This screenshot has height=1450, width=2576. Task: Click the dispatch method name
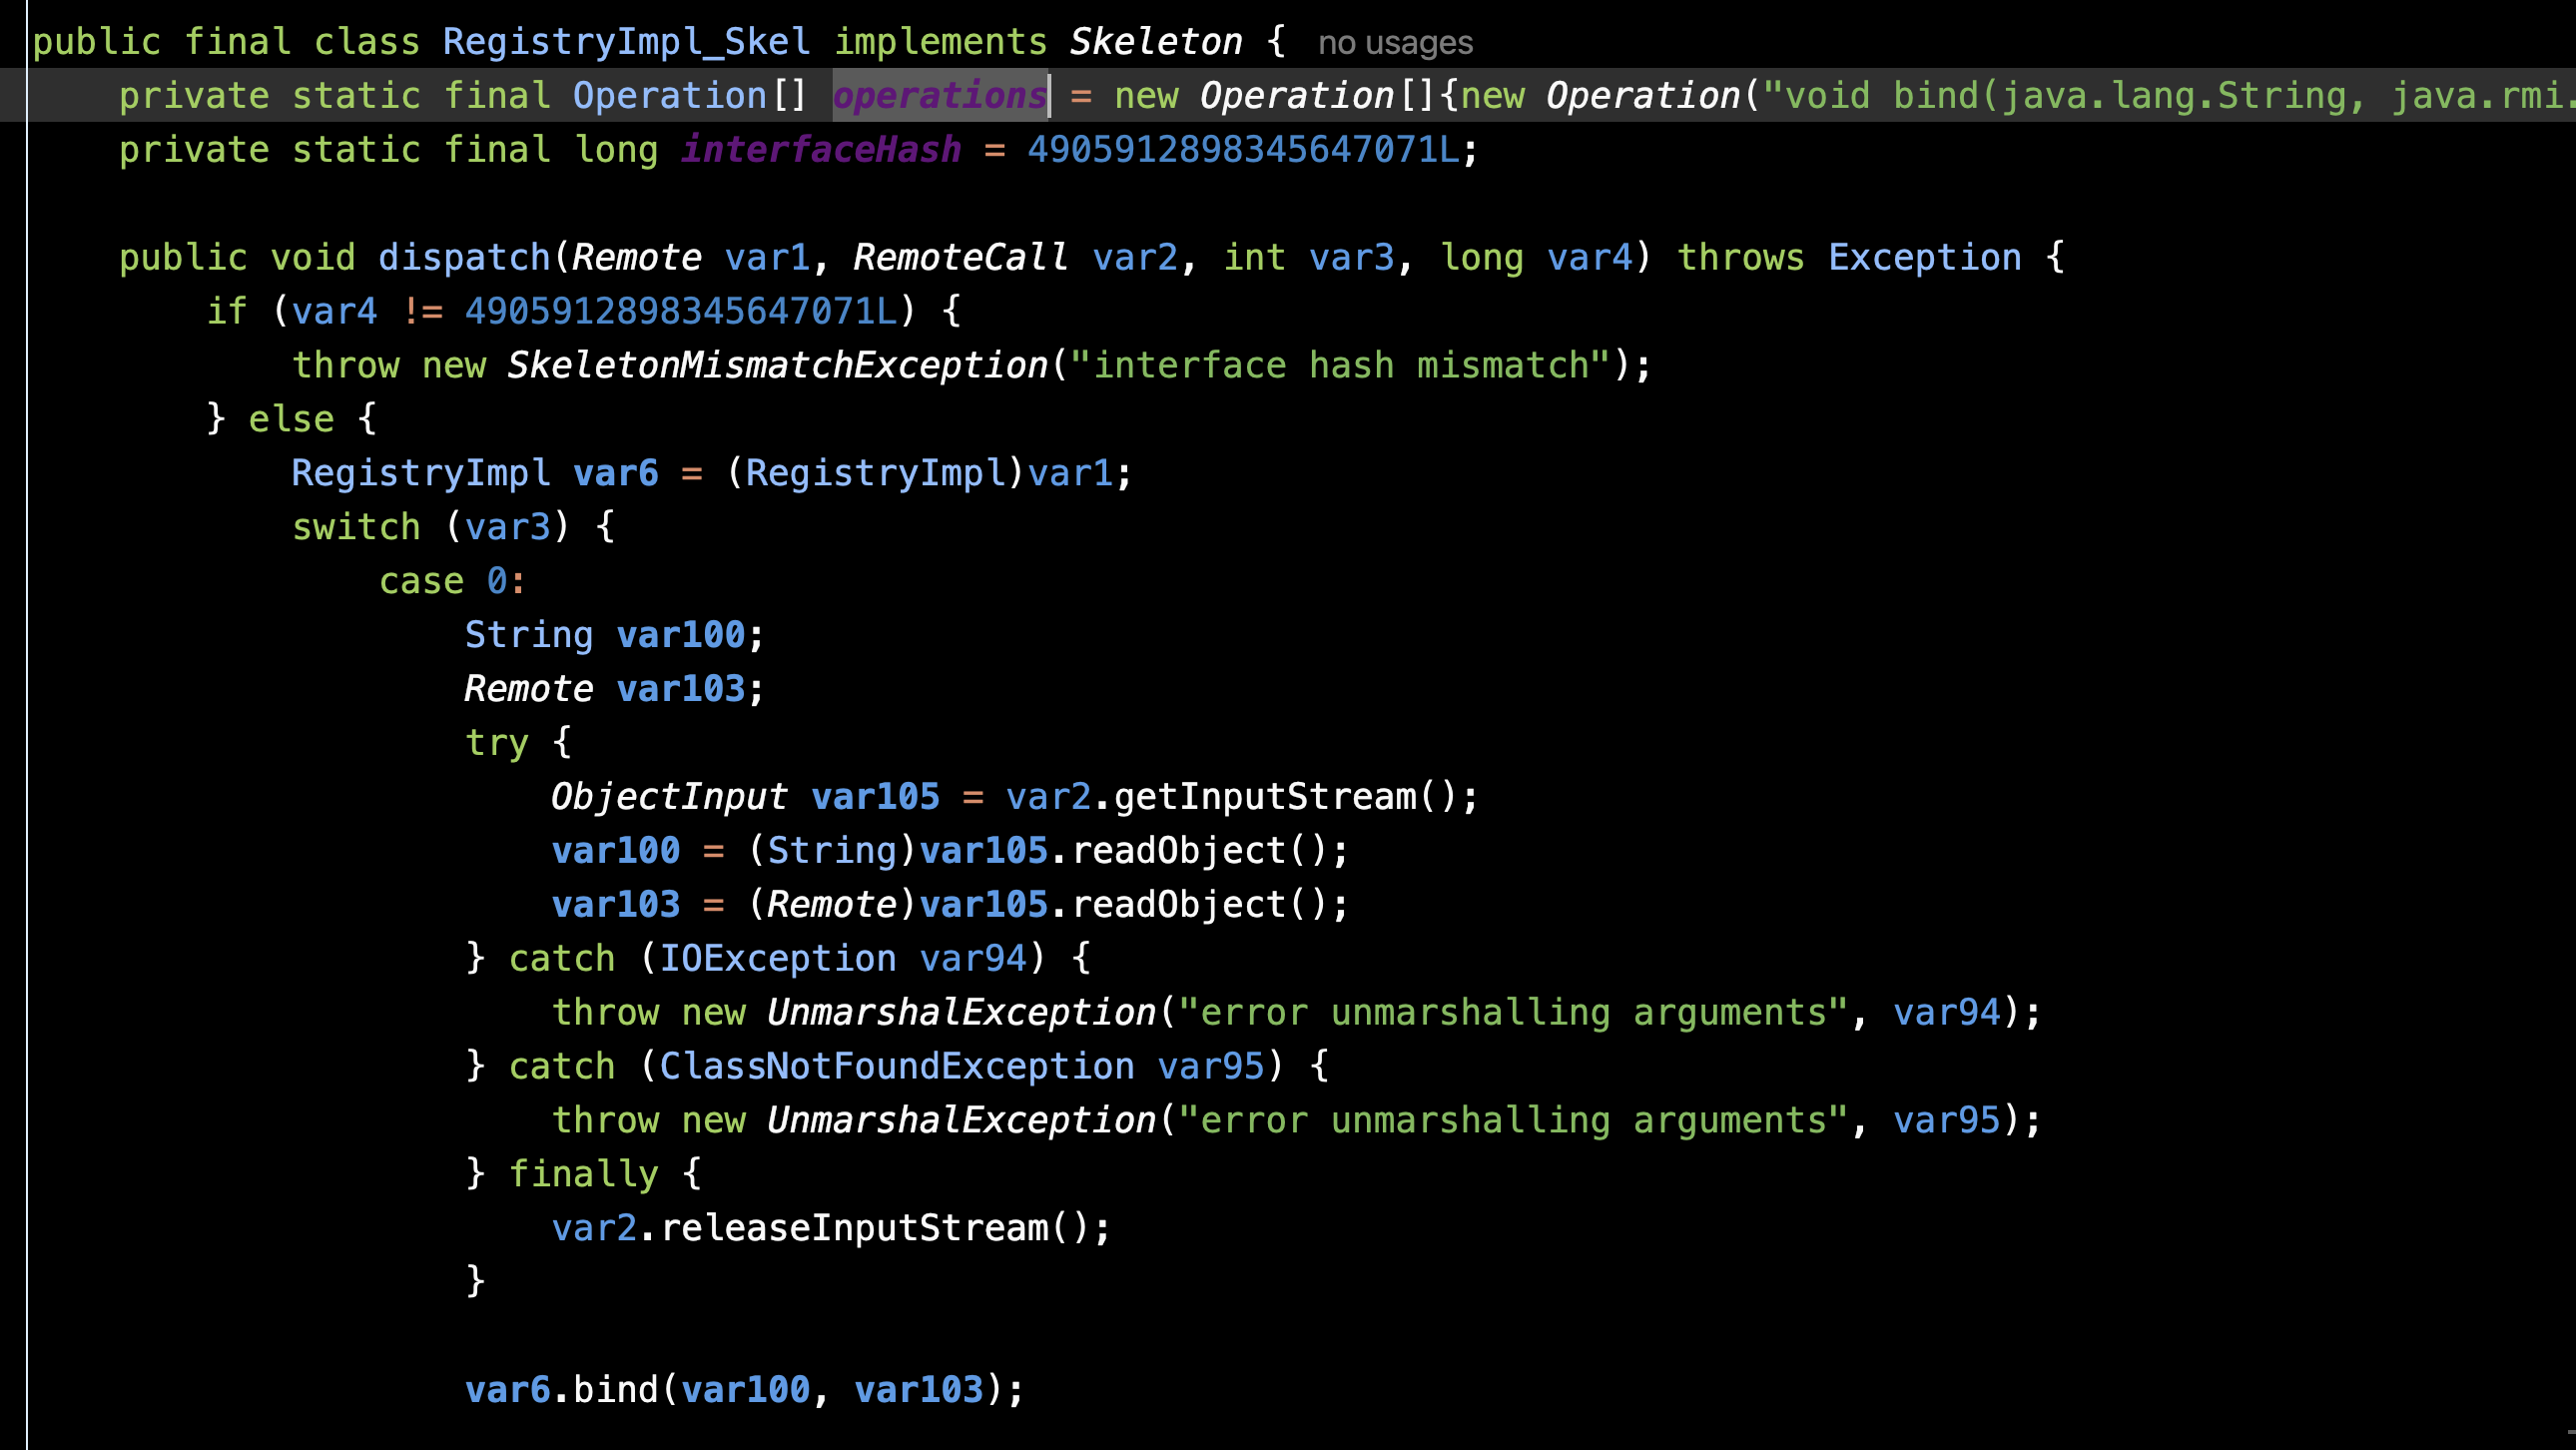pyautogui.click(x=464, y=258)
